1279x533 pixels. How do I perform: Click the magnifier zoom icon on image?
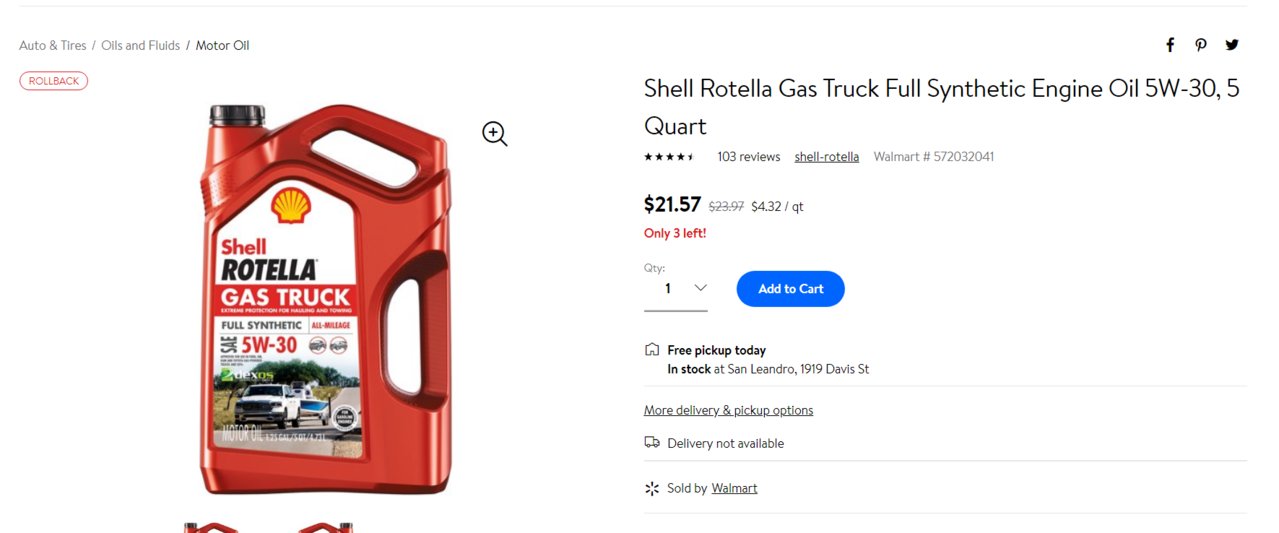(x=495, y=134)
